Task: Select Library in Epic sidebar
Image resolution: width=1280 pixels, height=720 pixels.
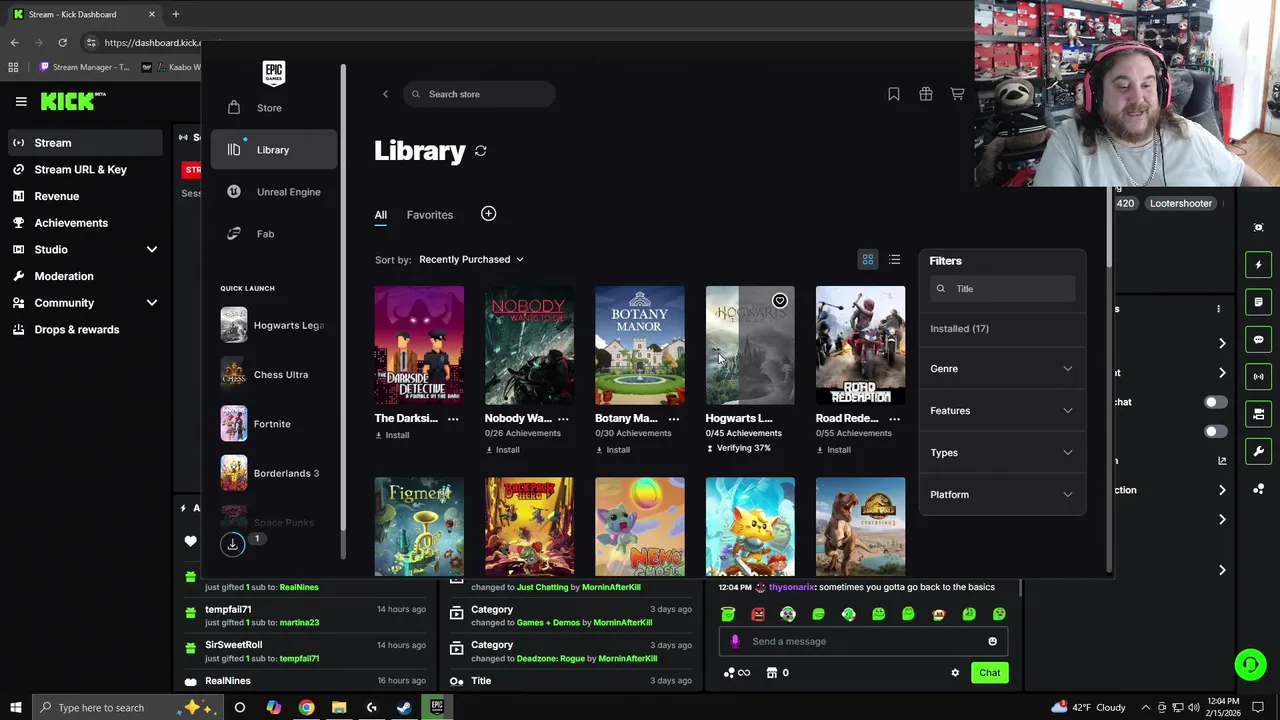Action: (273, 150)
